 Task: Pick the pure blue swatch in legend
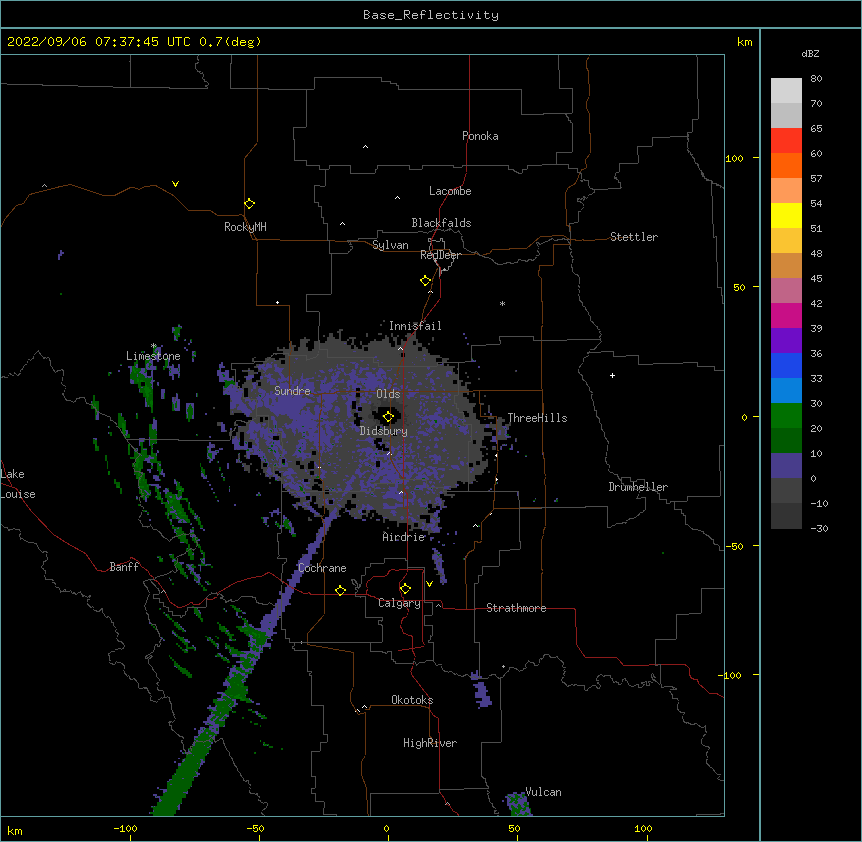[786, 365]
